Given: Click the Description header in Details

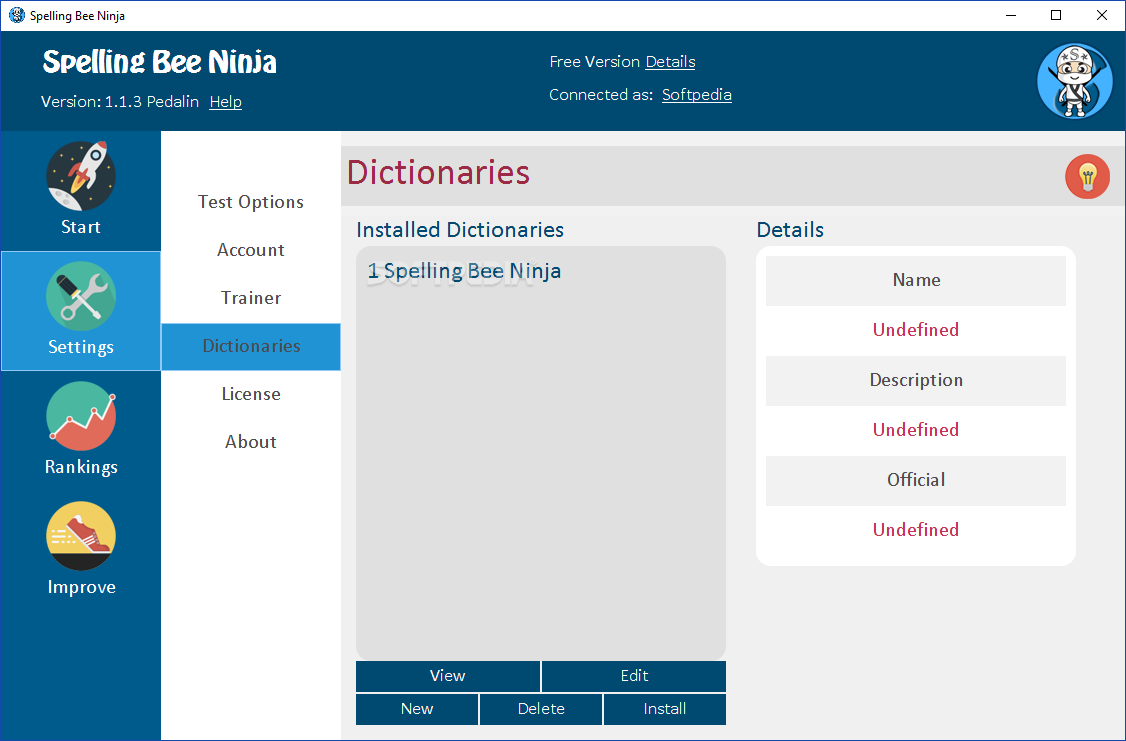Looking at the screenshot, I should pos(916,381).
